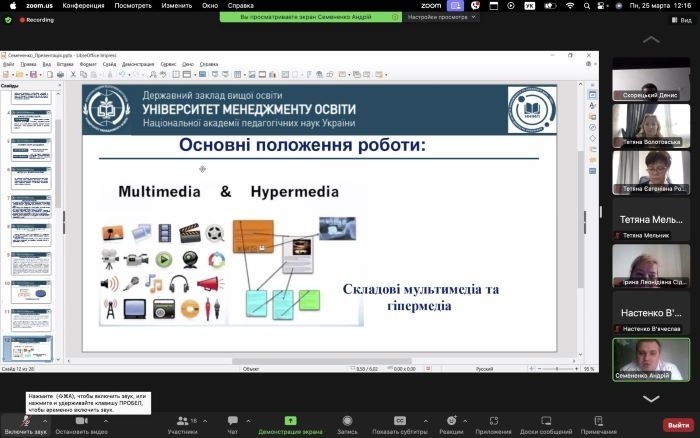This screenshot has width=700, height=438.
Task: Open the Участники participants panel
Action: 182,423
